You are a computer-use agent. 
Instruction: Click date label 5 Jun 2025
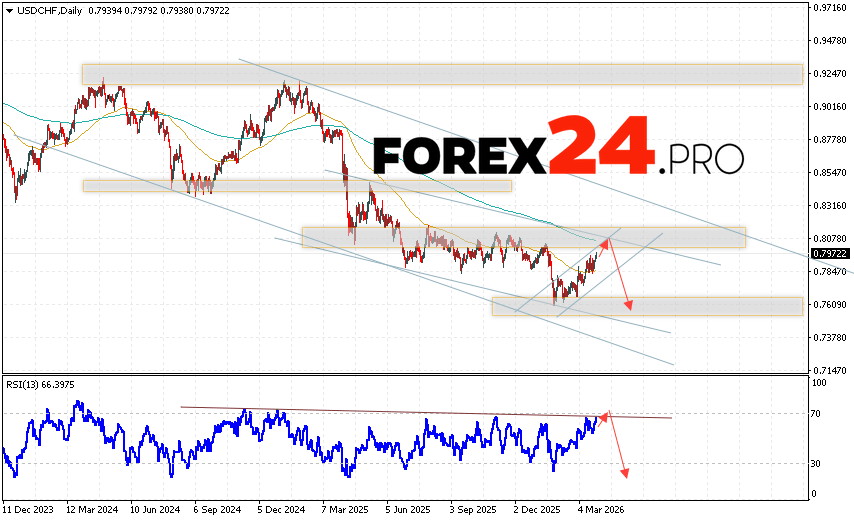(408, 510)
